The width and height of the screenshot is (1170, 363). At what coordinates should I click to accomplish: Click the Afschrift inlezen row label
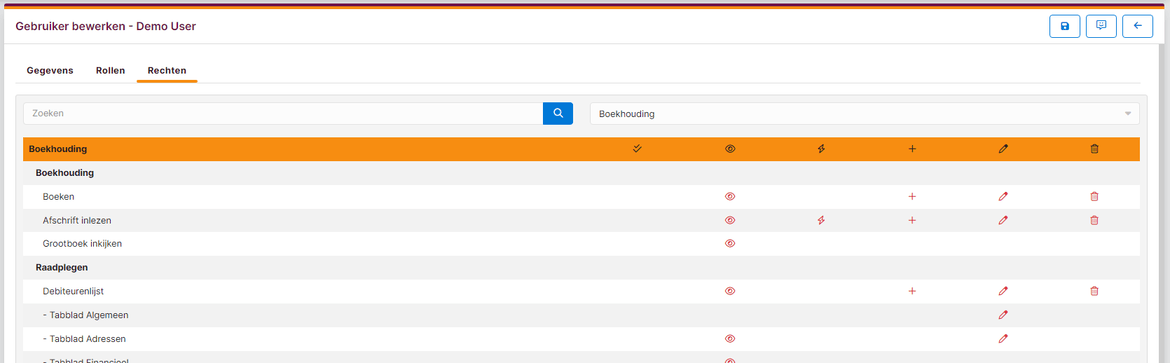tap(78, 220)
